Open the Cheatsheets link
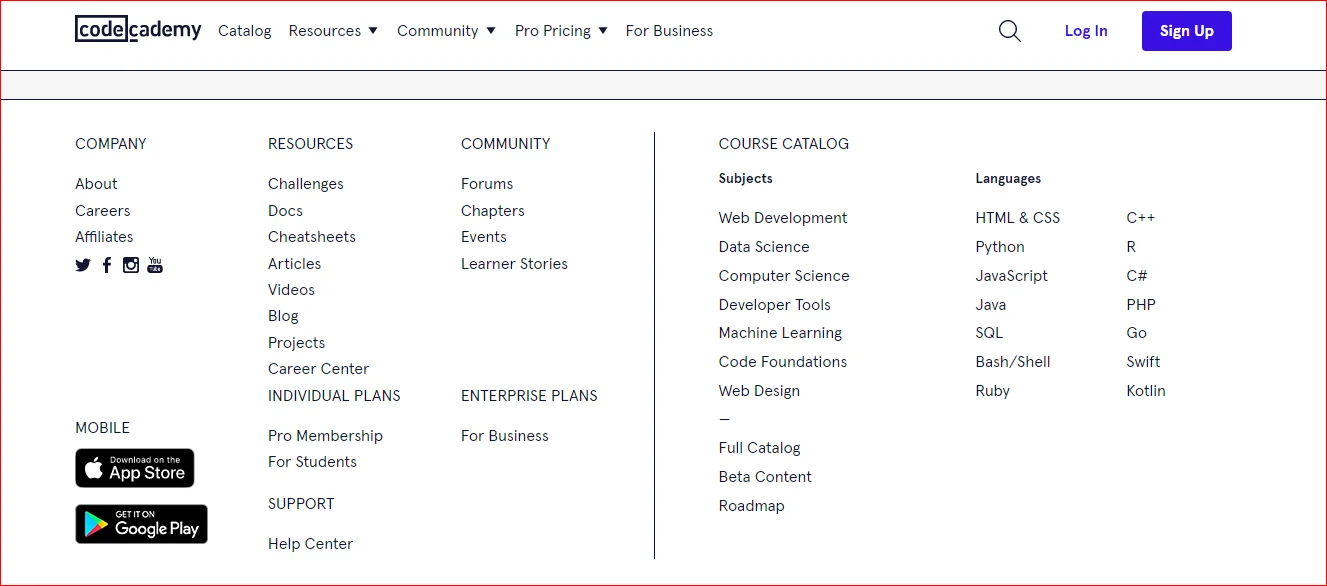 (x=312, y=237)
